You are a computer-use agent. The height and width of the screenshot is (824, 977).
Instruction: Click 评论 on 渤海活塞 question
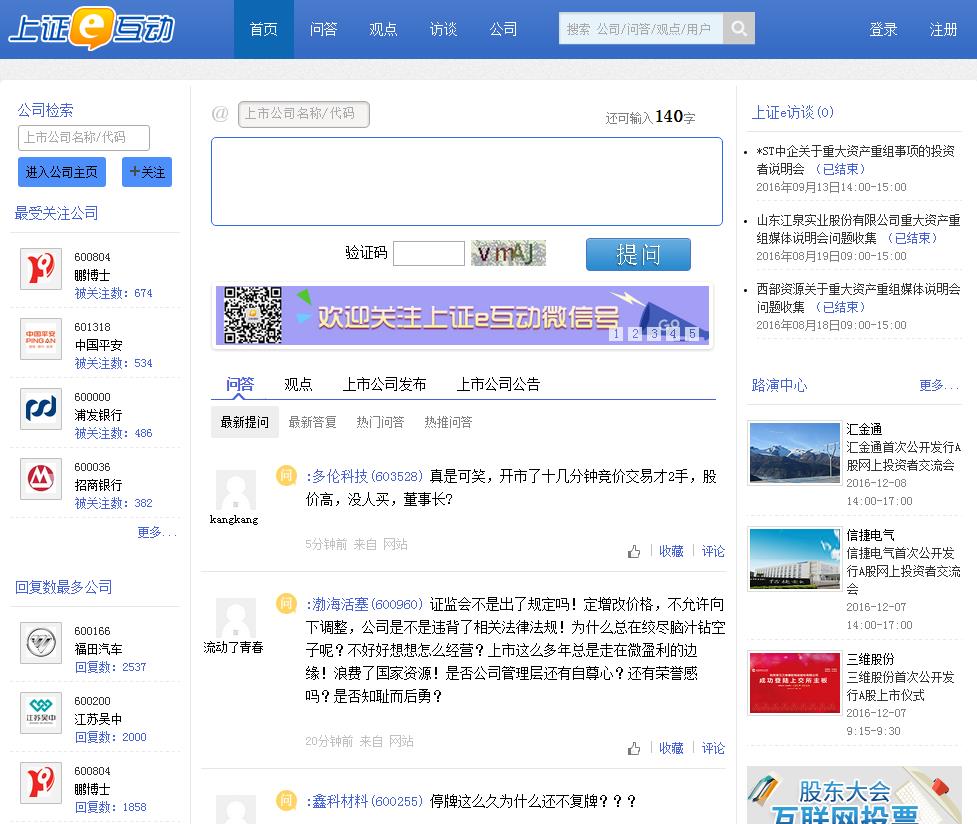click(713, 749)
